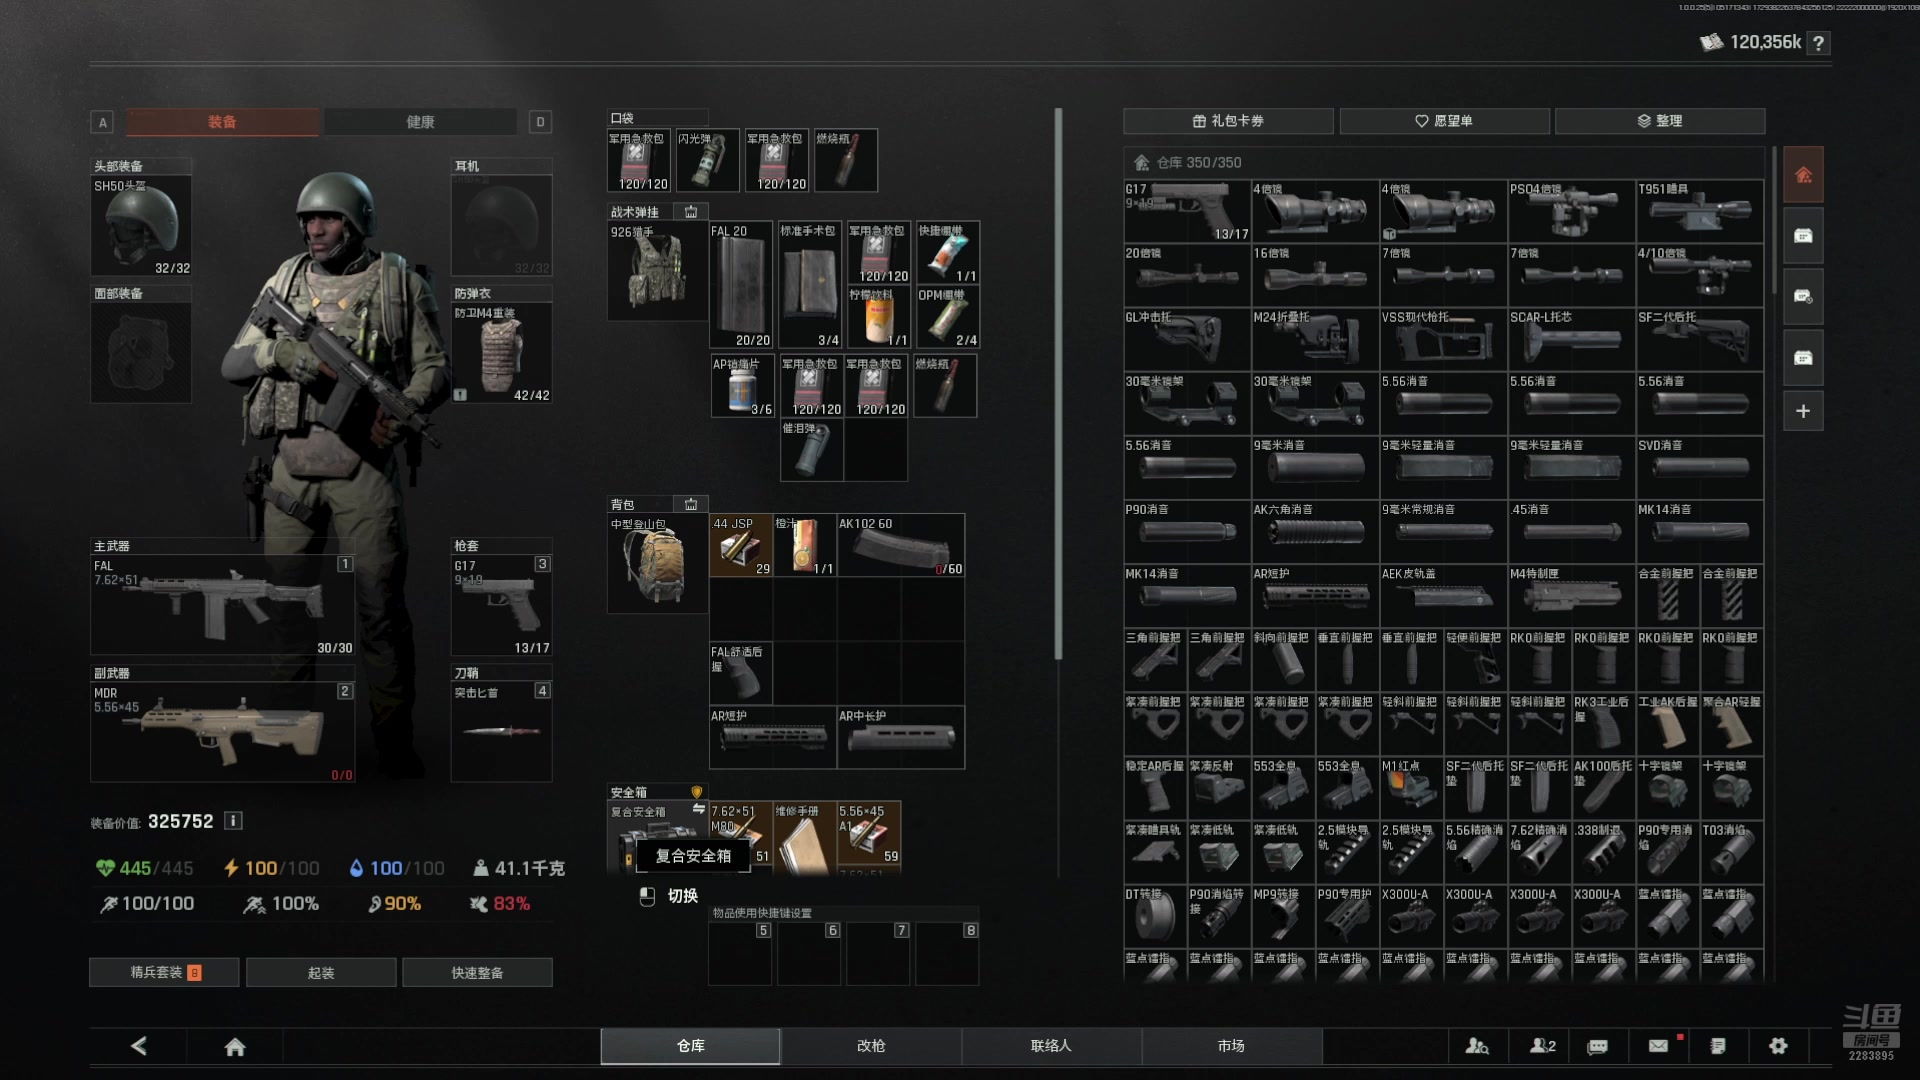
Task: Add a storage box with plus icon
Action: coord(1803,411)
